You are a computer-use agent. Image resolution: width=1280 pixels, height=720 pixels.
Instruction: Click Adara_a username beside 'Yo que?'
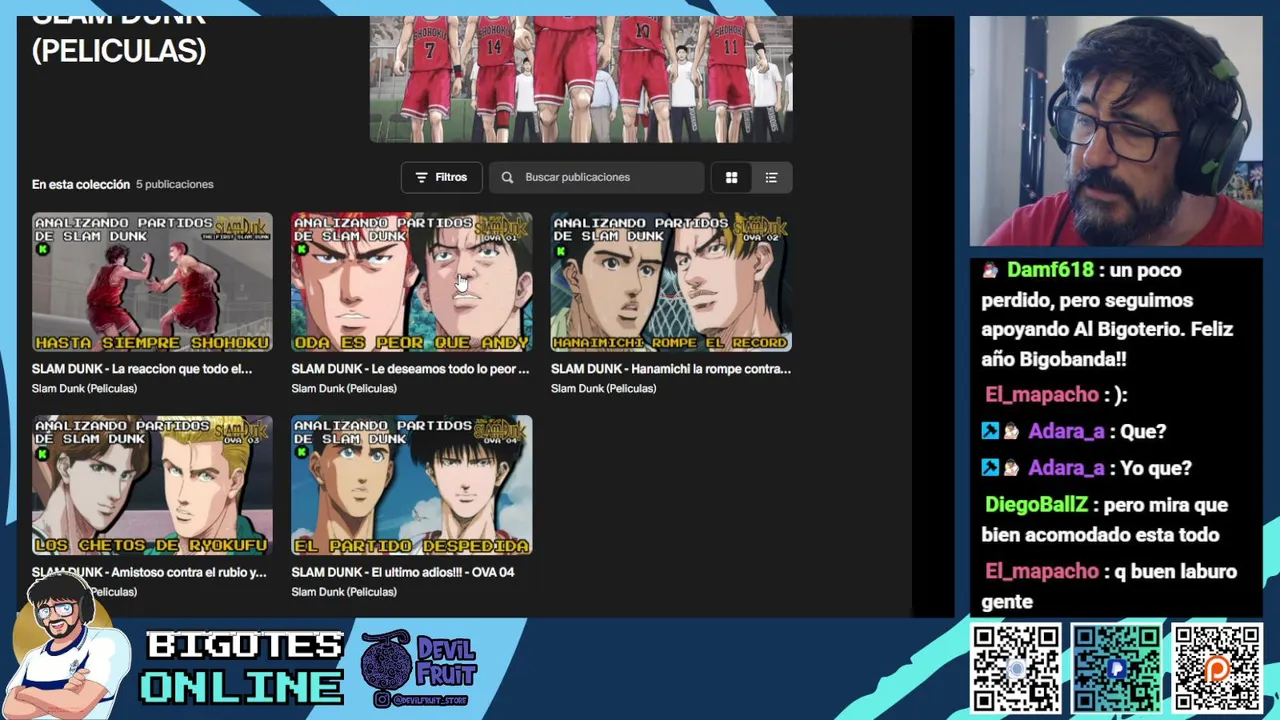pyautogui.click(x=1066, y=468)
